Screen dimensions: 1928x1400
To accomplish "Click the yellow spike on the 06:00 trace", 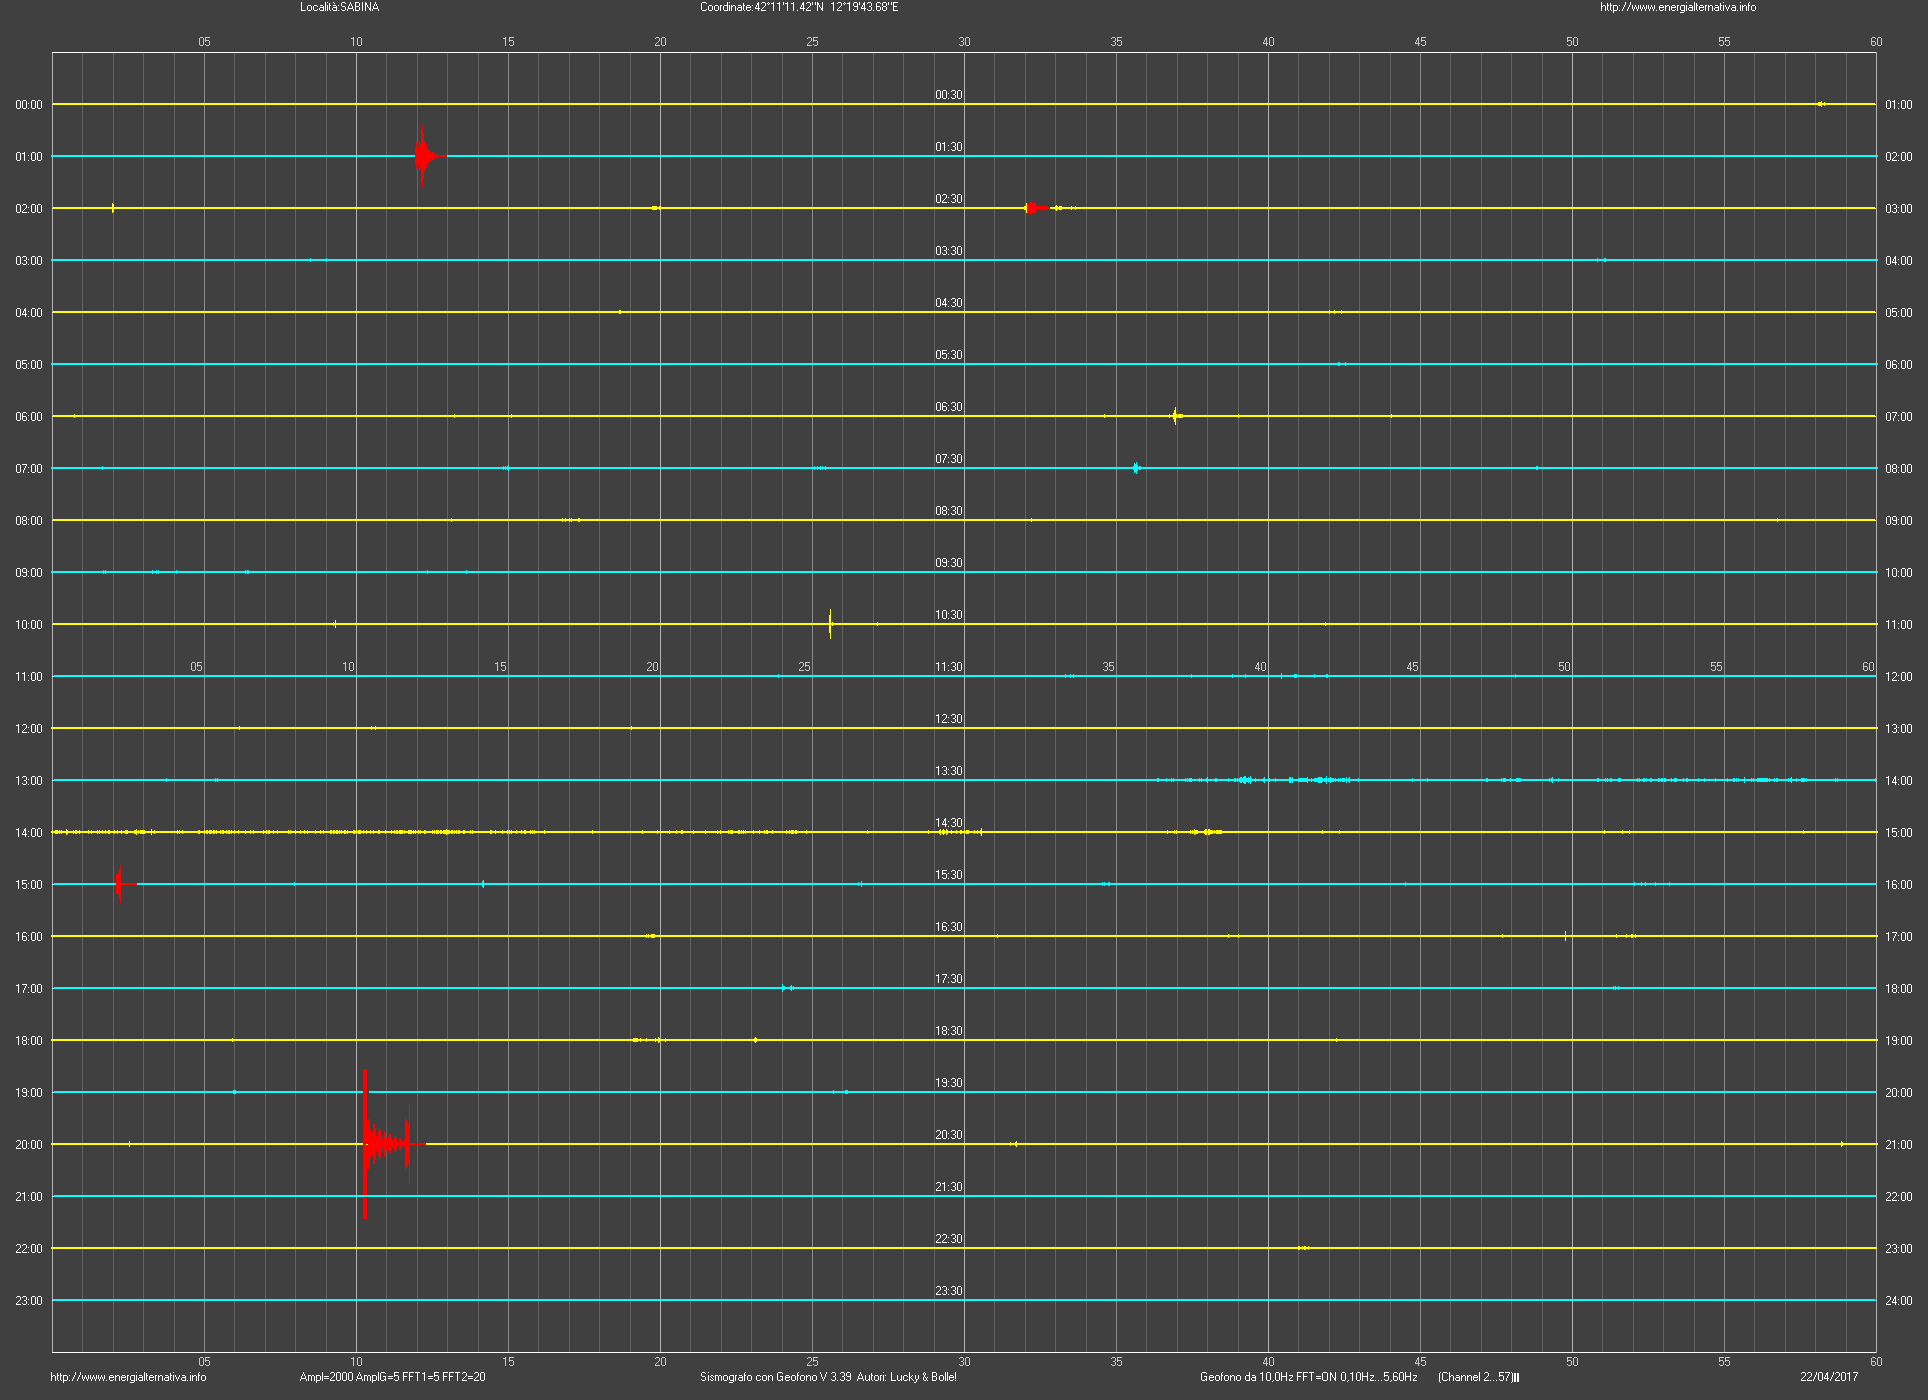I will (x=1176, y=416).
